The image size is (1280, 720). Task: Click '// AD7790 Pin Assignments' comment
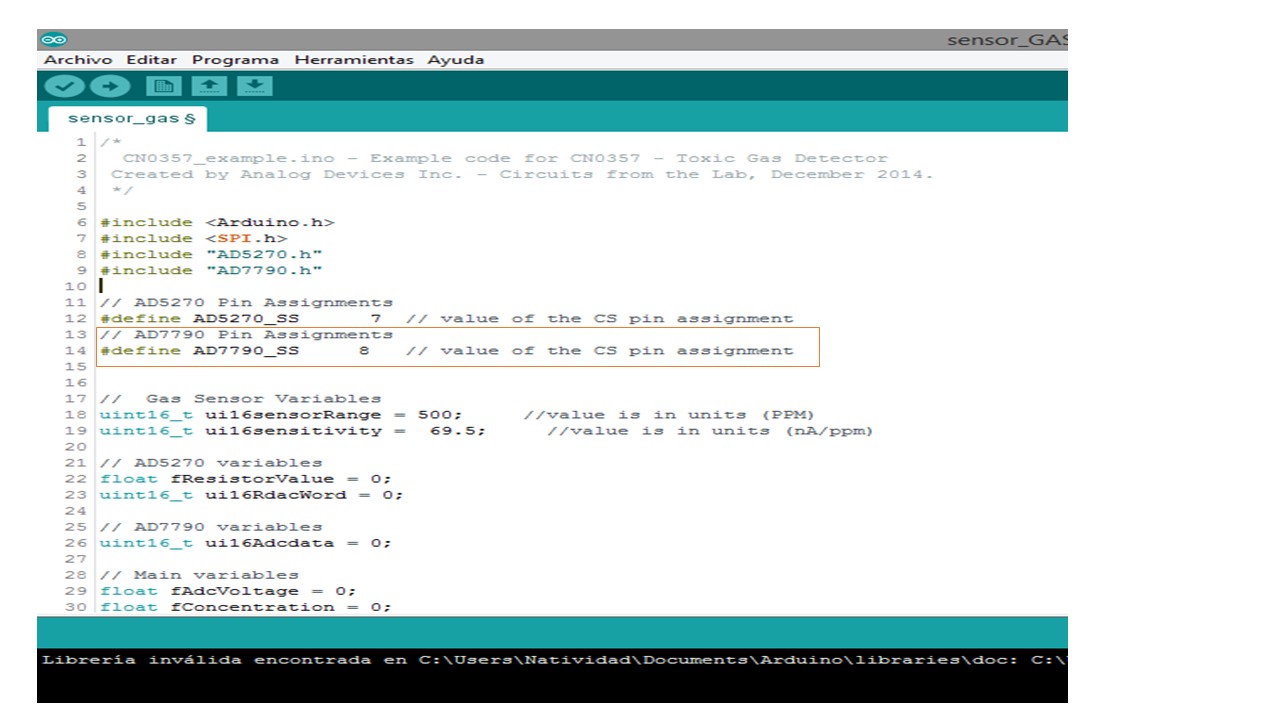pos(246,335)
